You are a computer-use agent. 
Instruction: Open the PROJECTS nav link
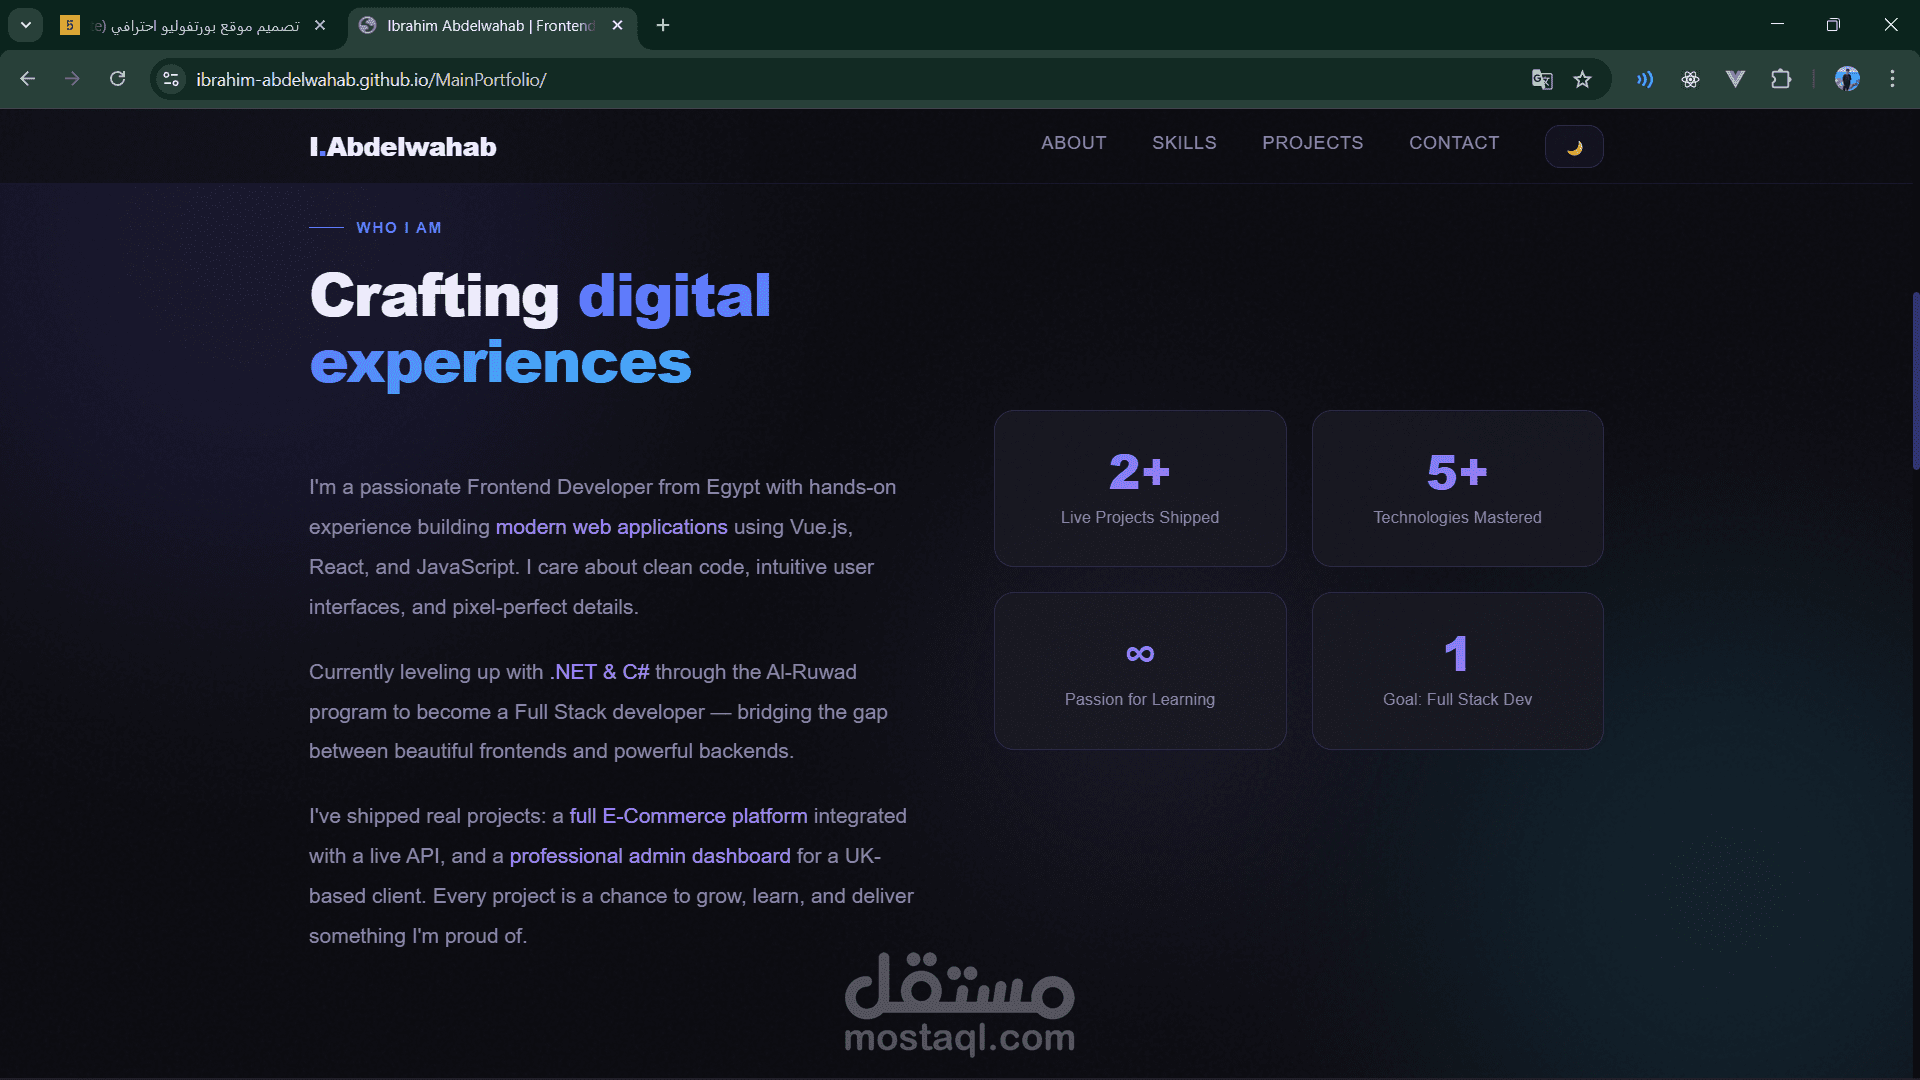tap(1312, 143)
